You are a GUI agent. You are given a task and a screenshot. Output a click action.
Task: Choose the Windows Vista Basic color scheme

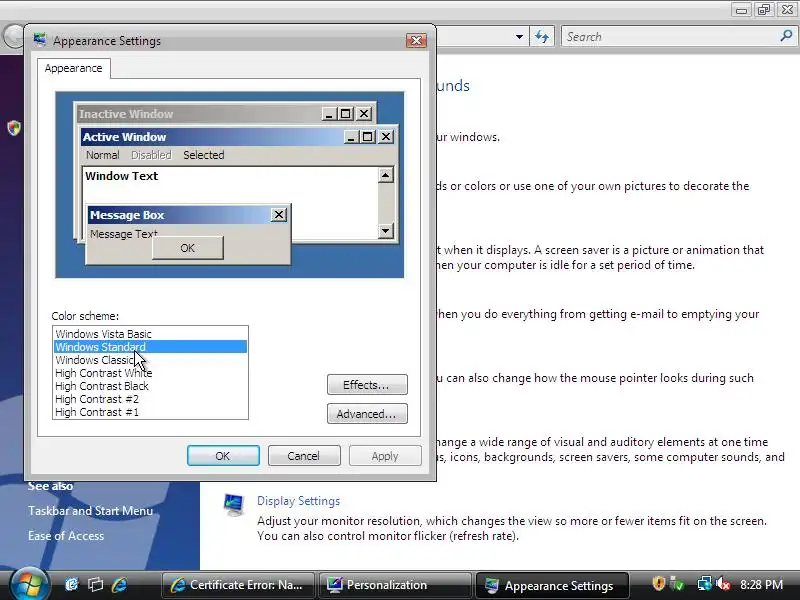(151, 334)
